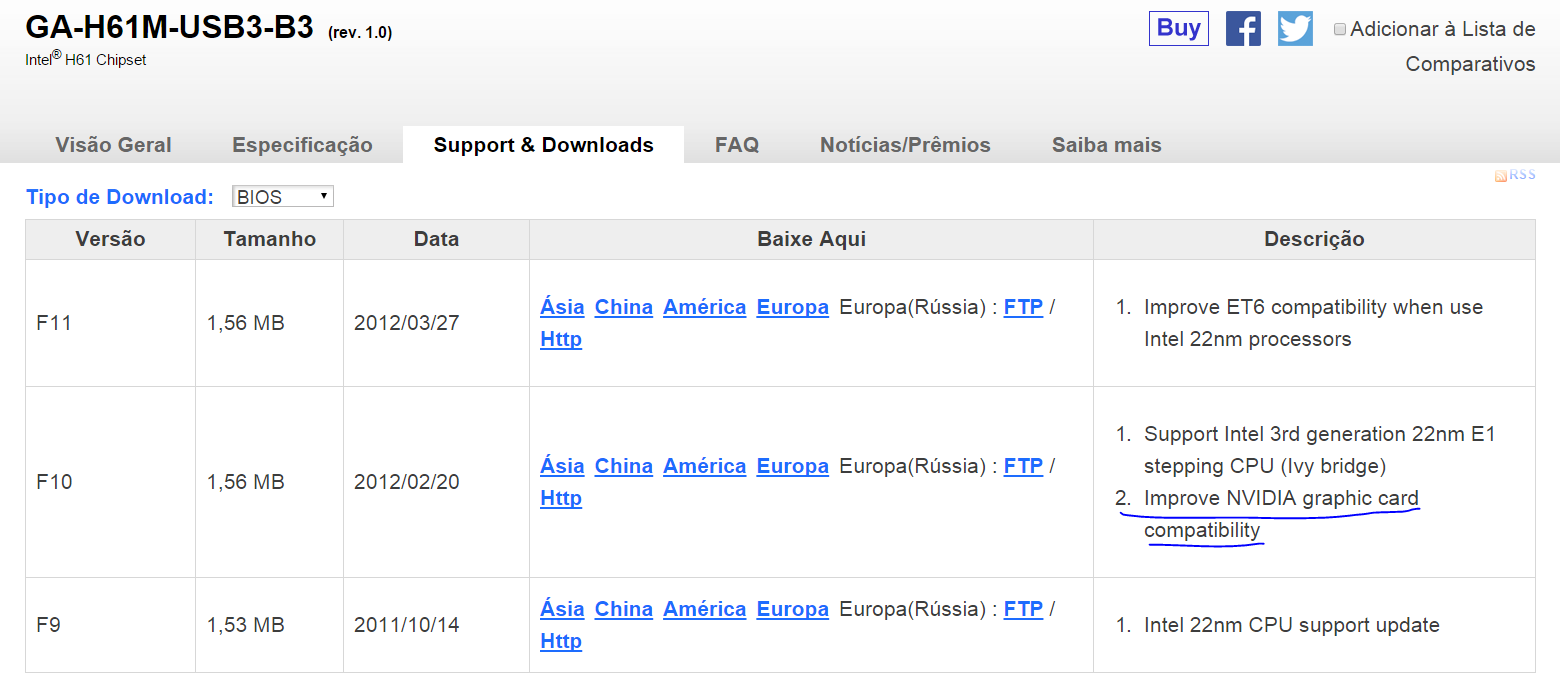Select date cell 2012/03/27
Image resolution: width=1560 pixels, height=673 pixels.
point(436,323)
